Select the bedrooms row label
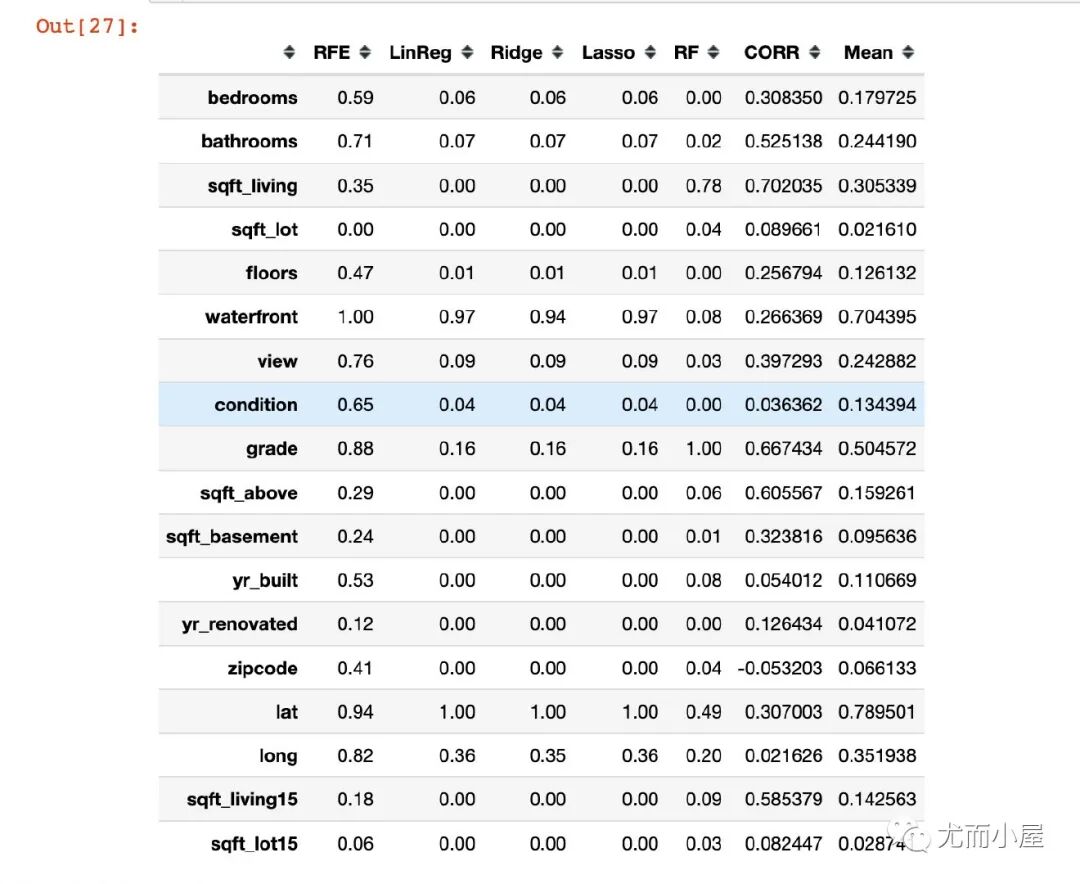The image size is (1080, 884). click(253, 97)
